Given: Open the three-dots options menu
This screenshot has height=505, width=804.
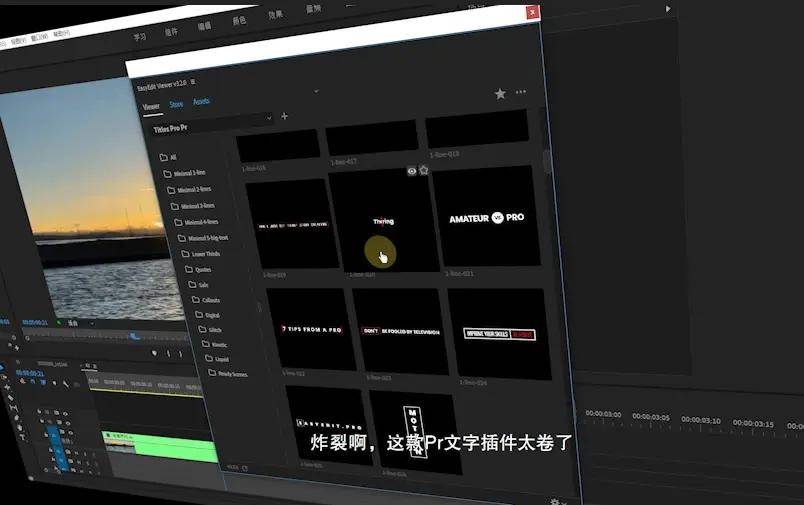Looking at the screenshot, I should (521, 92).
